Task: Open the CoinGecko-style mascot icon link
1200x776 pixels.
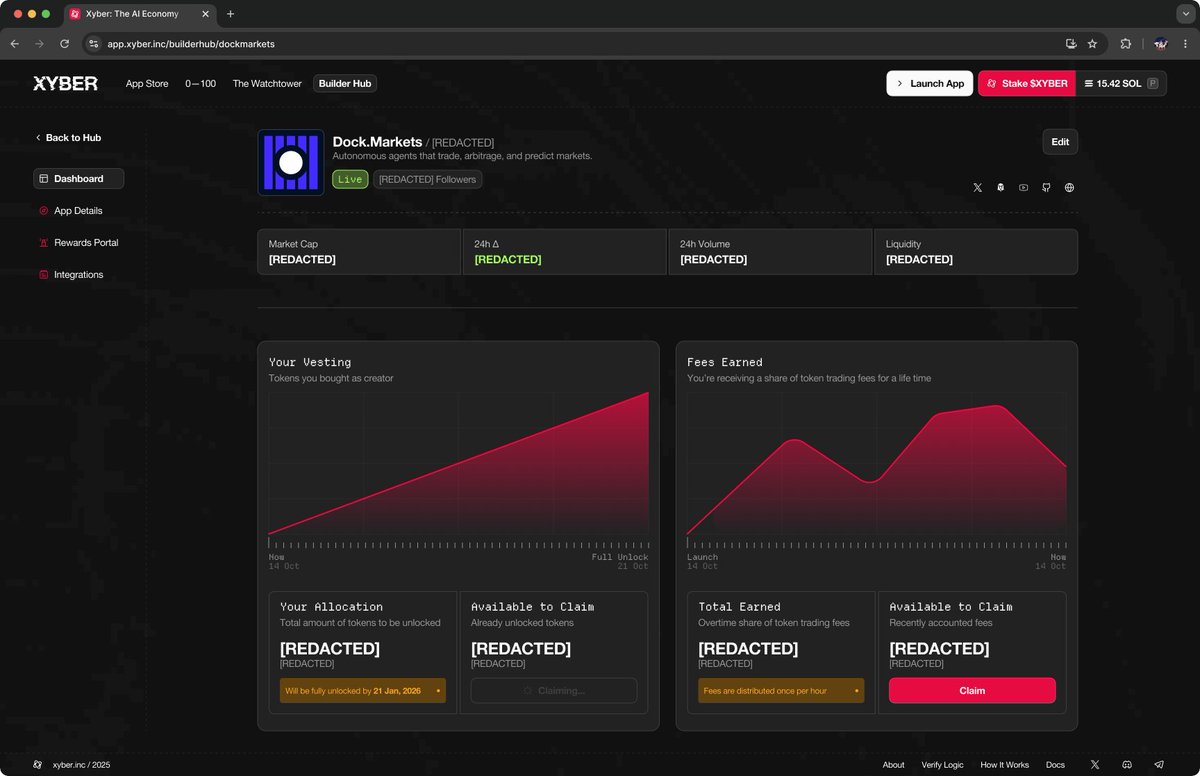Action: pos(1000,188)
